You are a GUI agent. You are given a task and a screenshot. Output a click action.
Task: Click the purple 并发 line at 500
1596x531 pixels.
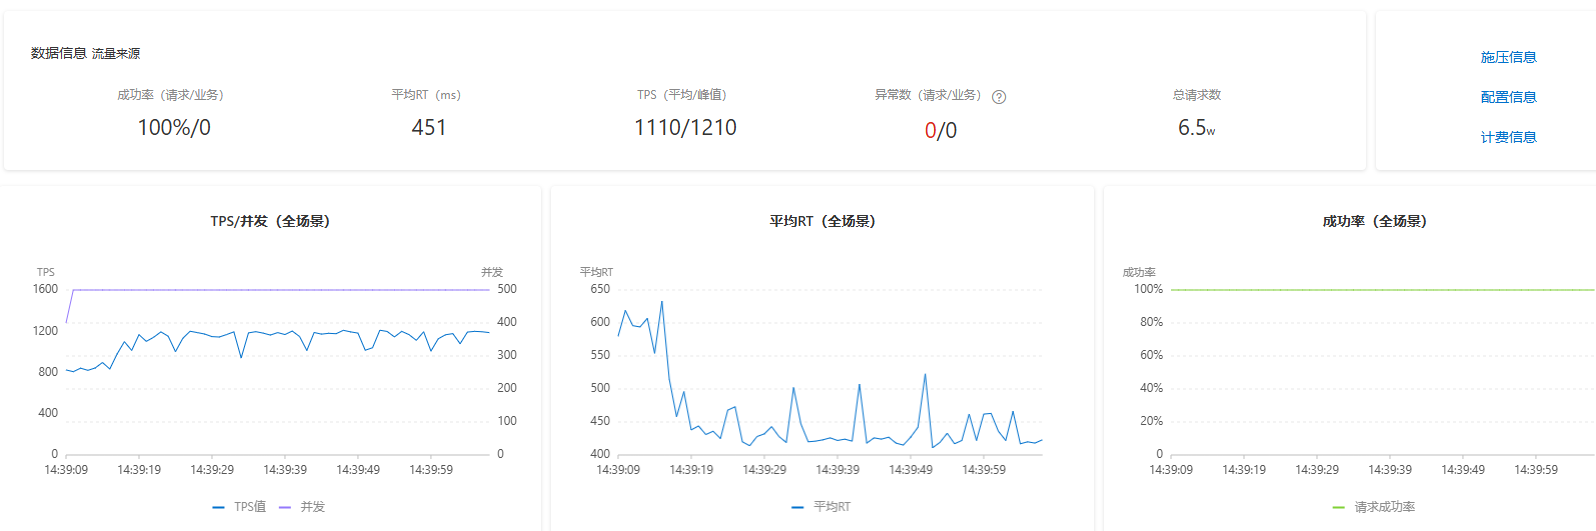pos(280,290)
